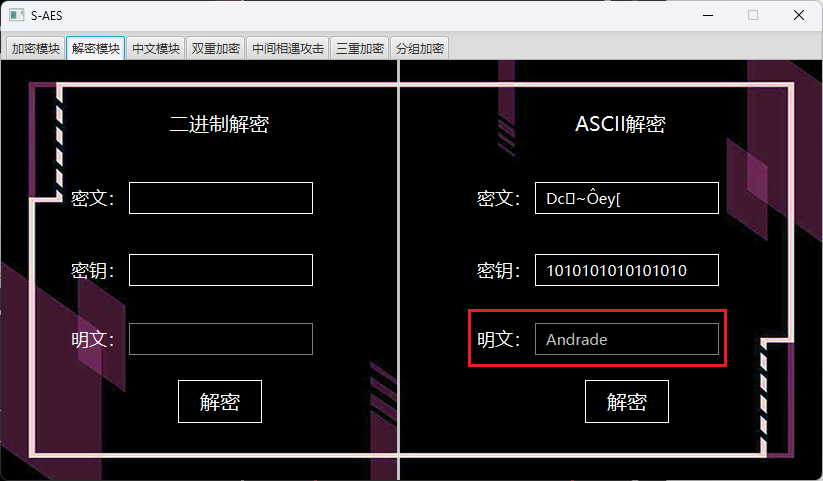Focus the binary 密钥 input field
Screen dimensions: 823x481
coord(221,270)
